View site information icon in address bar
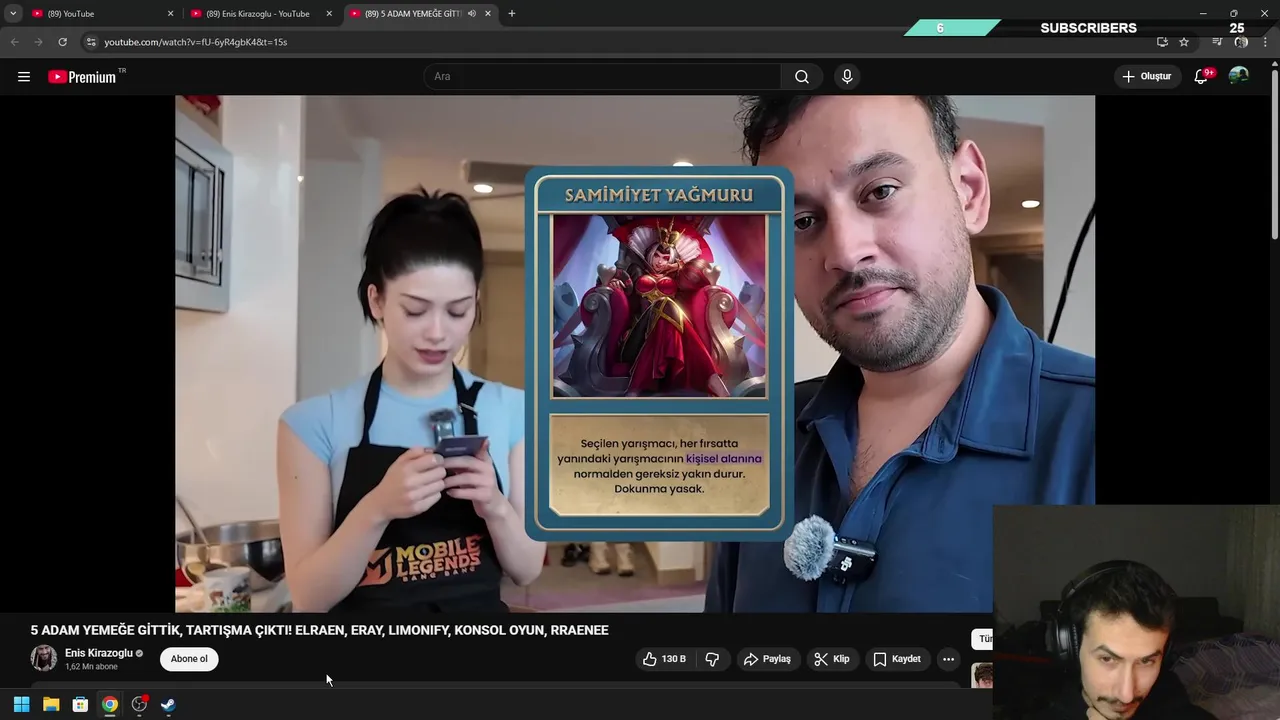The image size is (1280, 720). click(x=91, y=42)
